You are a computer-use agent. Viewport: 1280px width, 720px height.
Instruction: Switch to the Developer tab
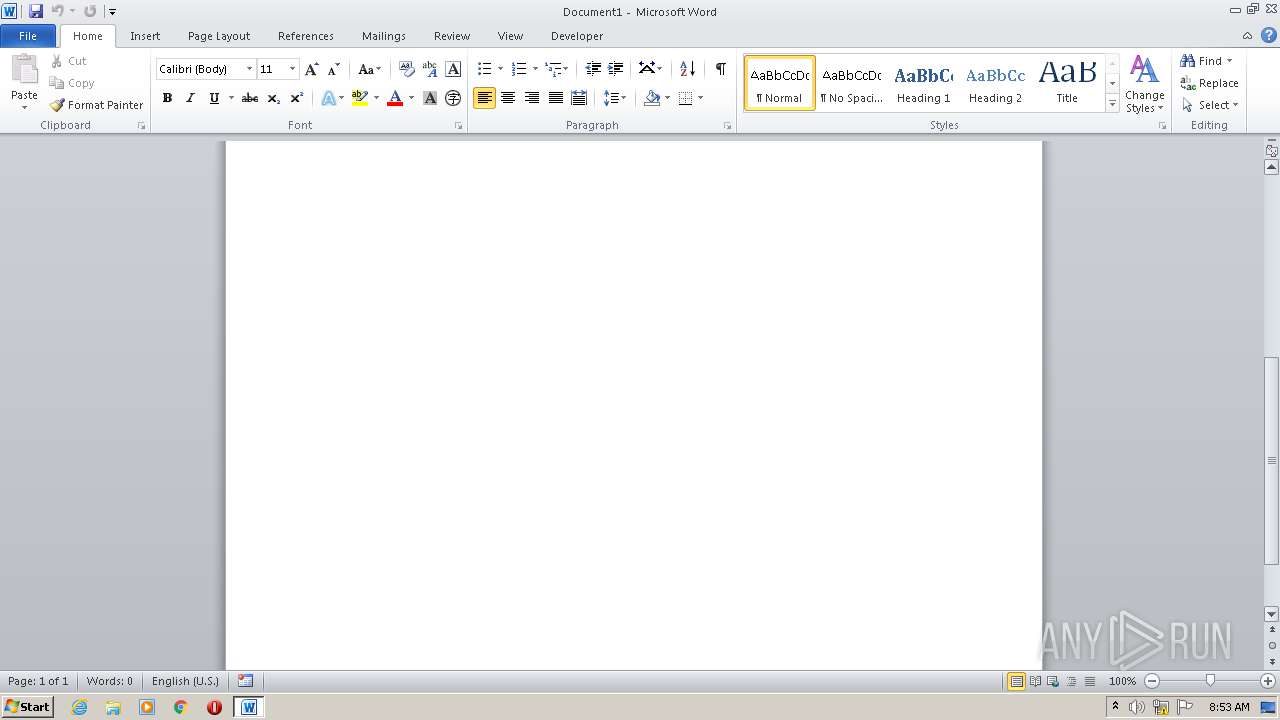tap(577, 36)
